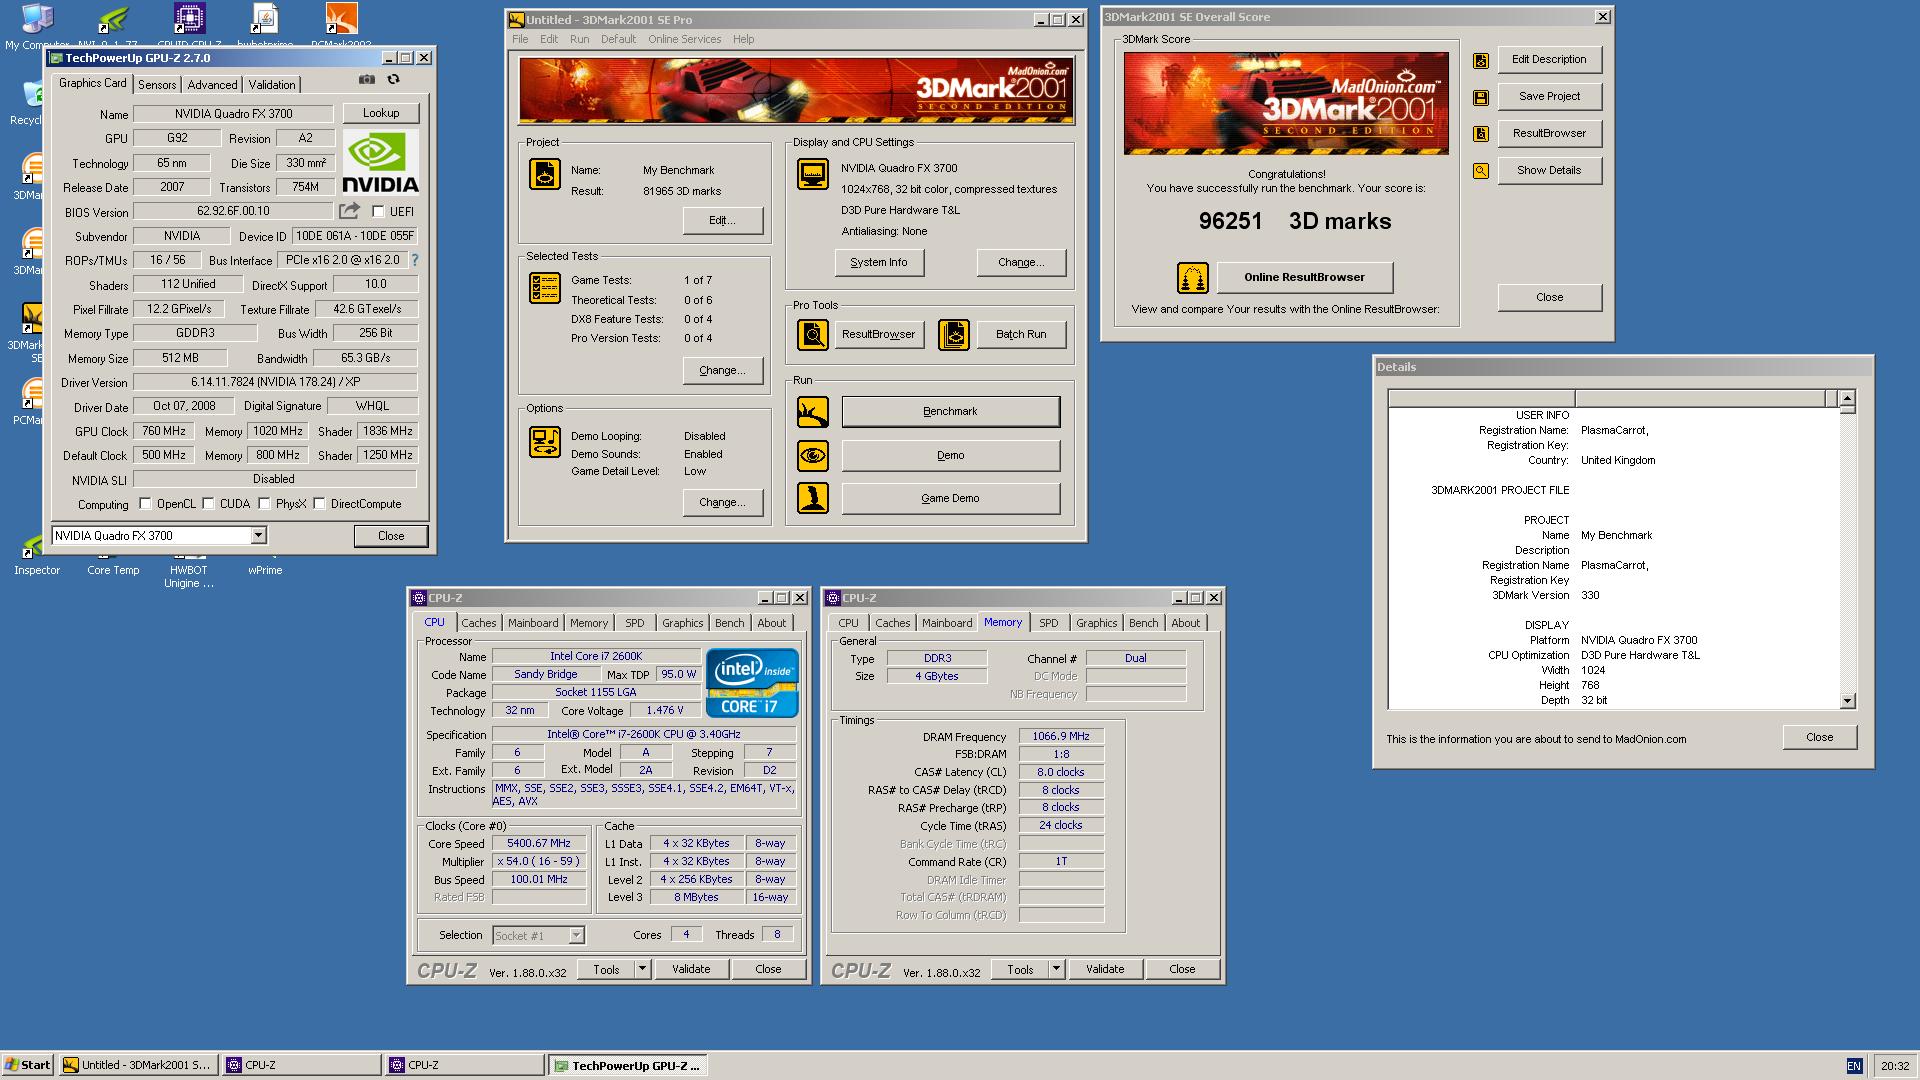Click the Edit button under Project
The image size is (1920, 1080).
[722, 220]
